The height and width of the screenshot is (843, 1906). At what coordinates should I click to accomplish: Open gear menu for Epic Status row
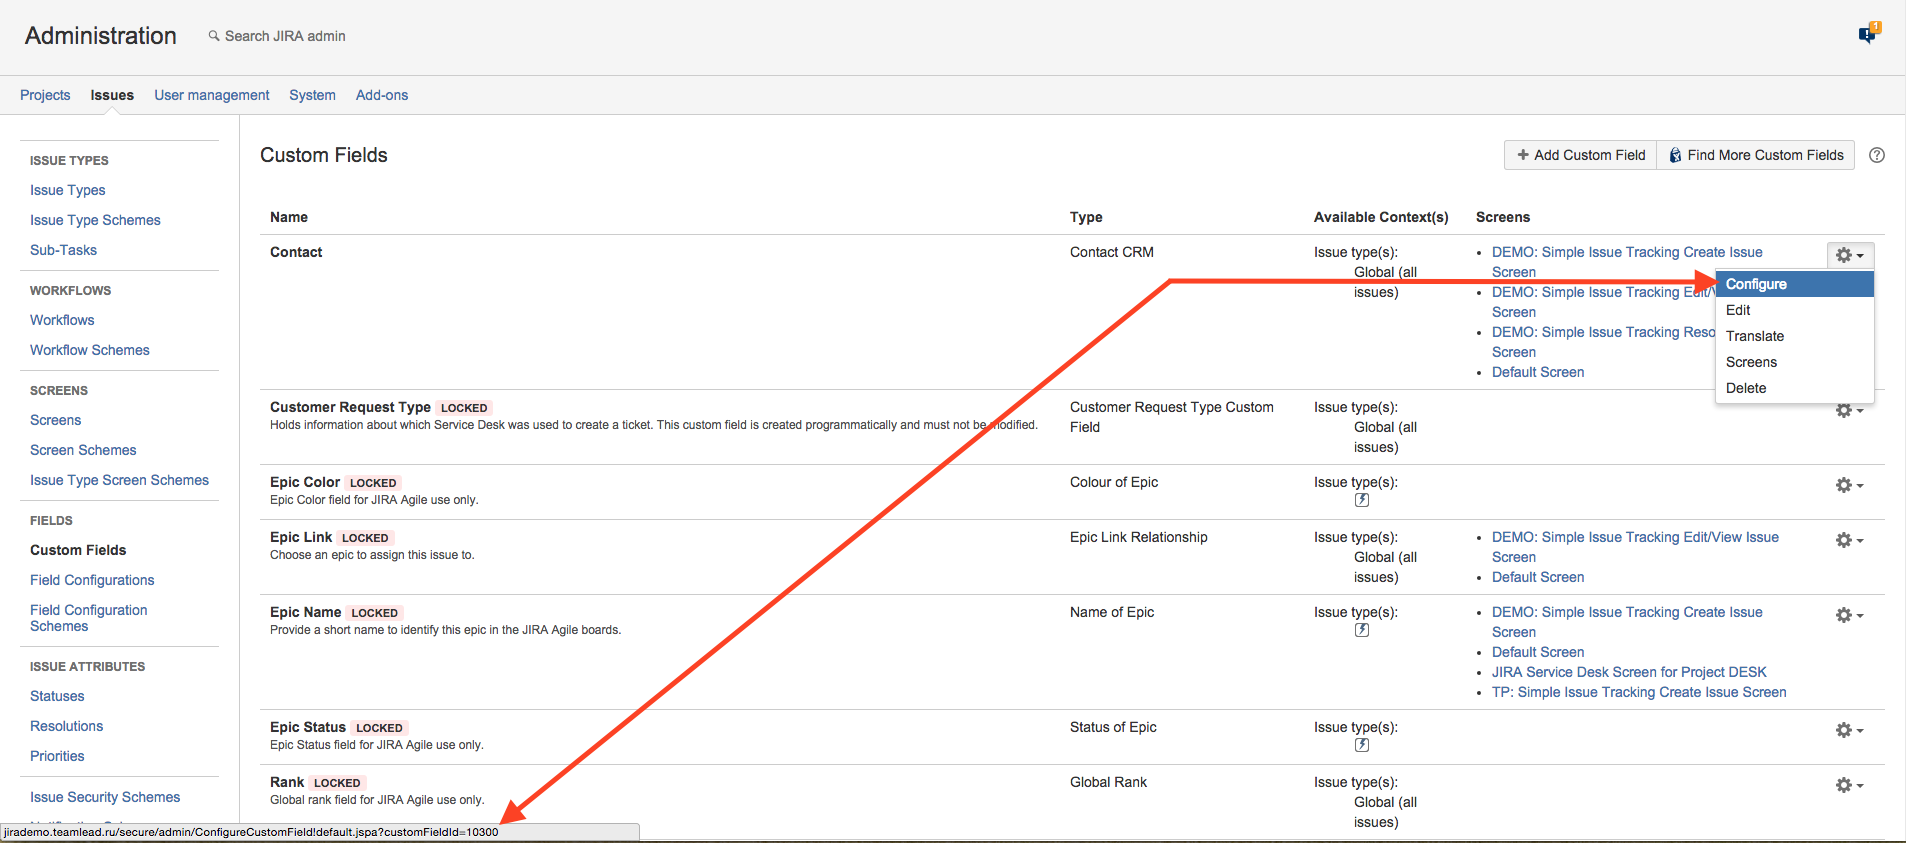click(x=1848, y=730)
